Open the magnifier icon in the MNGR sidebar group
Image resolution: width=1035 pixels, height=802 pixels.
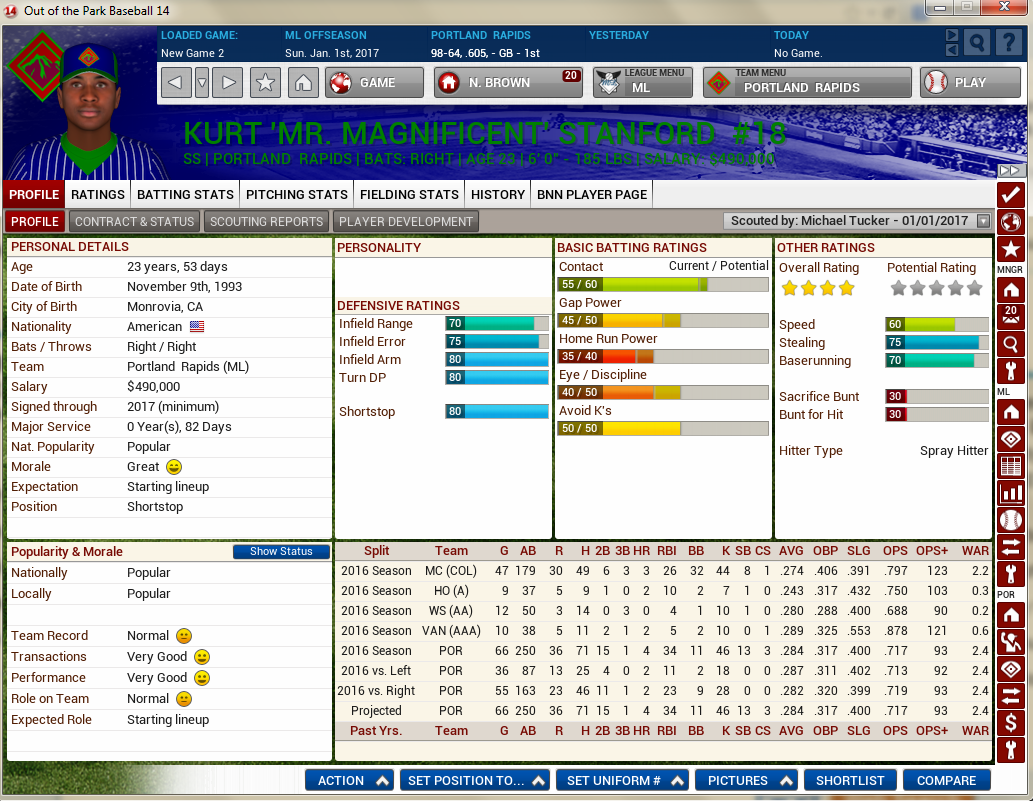coord(1011,344)
